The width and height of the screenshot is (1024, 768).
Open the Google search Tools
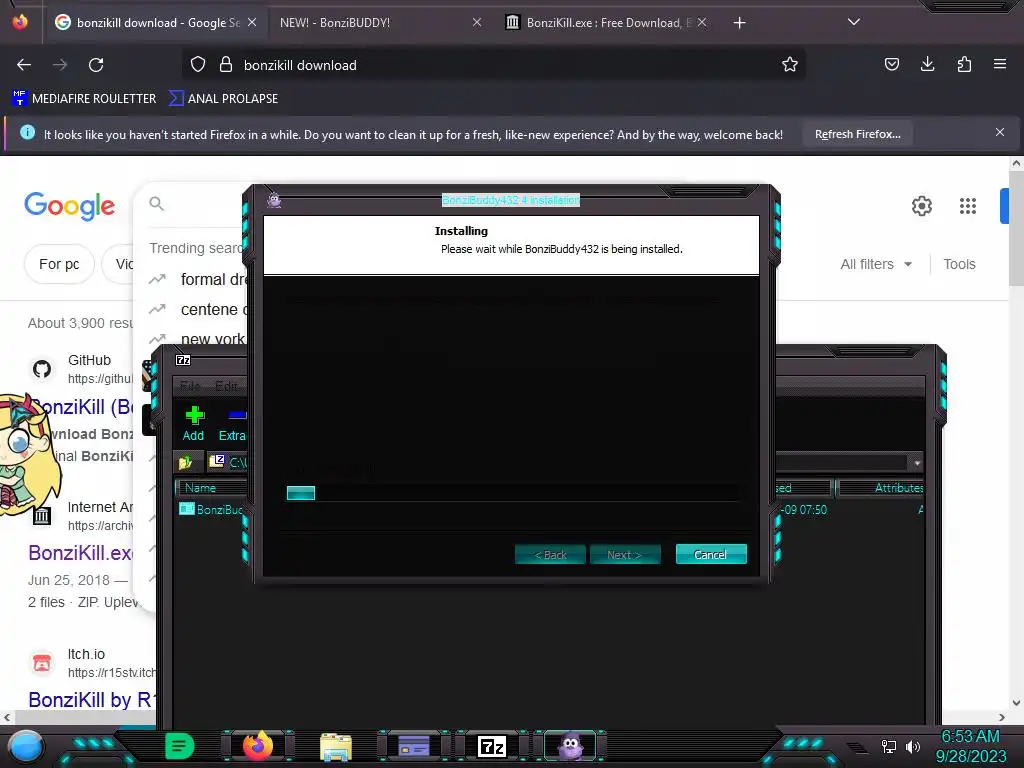click(959, 264)
